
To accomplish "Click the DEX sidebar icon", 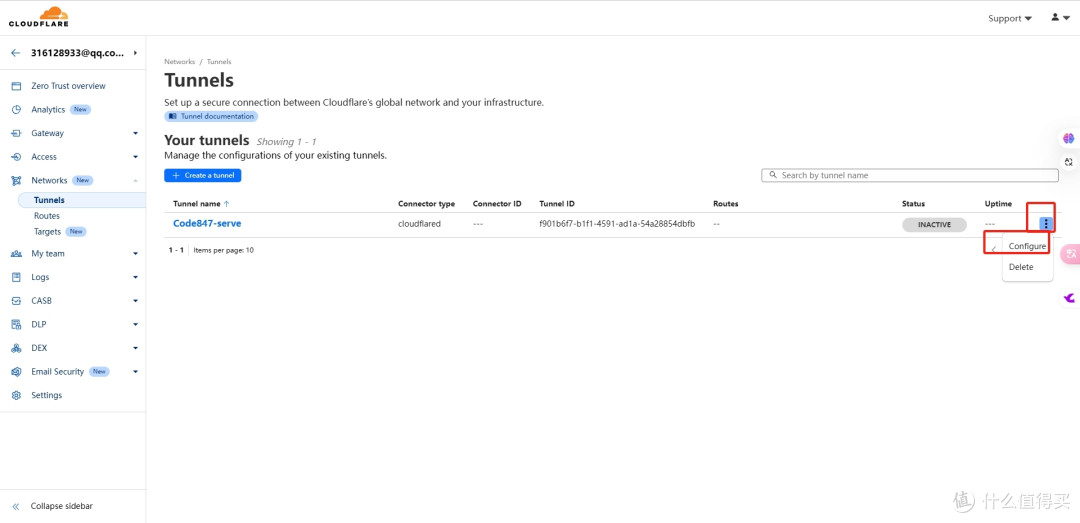I will [17, 348].
